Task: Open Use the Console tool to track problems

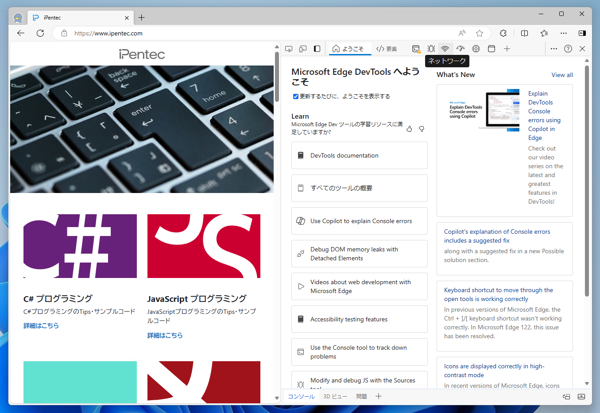Action: tap(359, 352)
